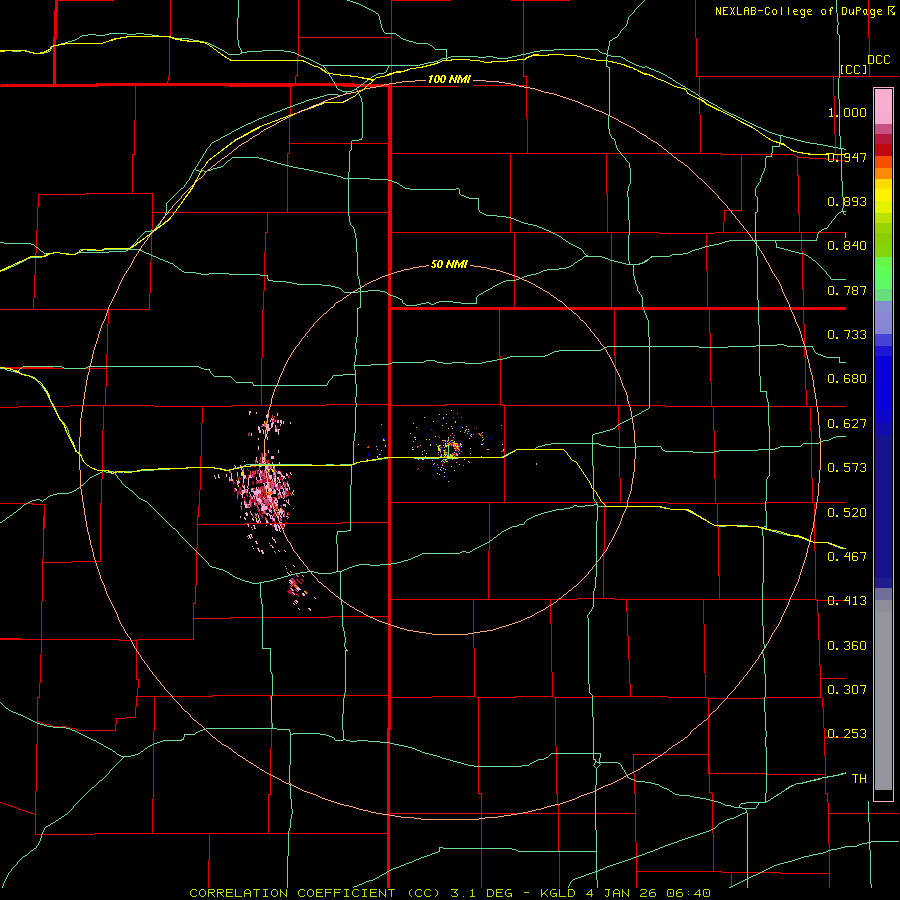Click the [CC] units label
Viewport: 900px width, 900px height.
854,69
